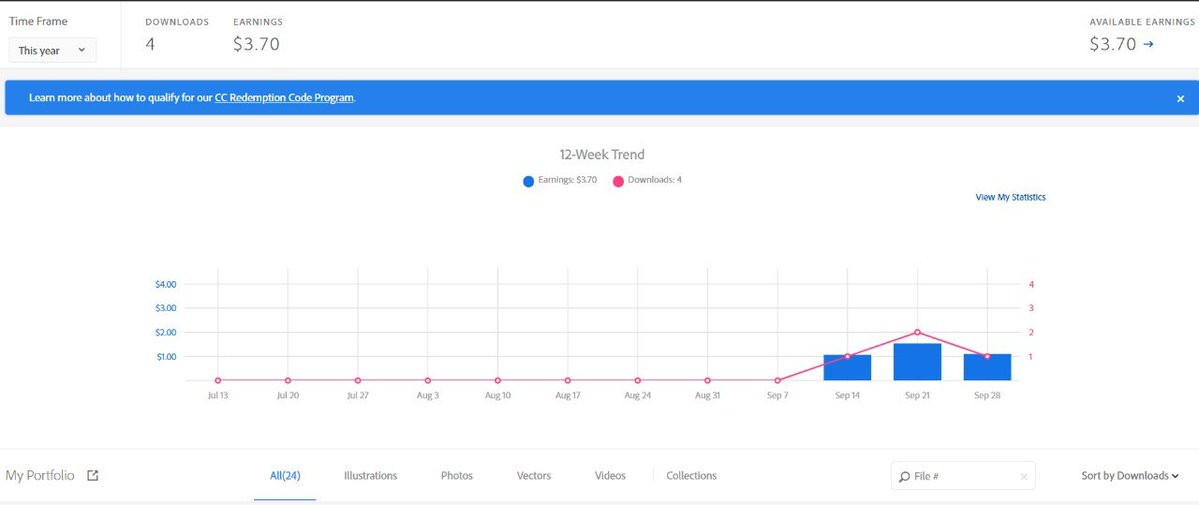The image size is (1199, 505).
Task: Click the $3.70 Earnings value at top
Action: tap(256, 44)
